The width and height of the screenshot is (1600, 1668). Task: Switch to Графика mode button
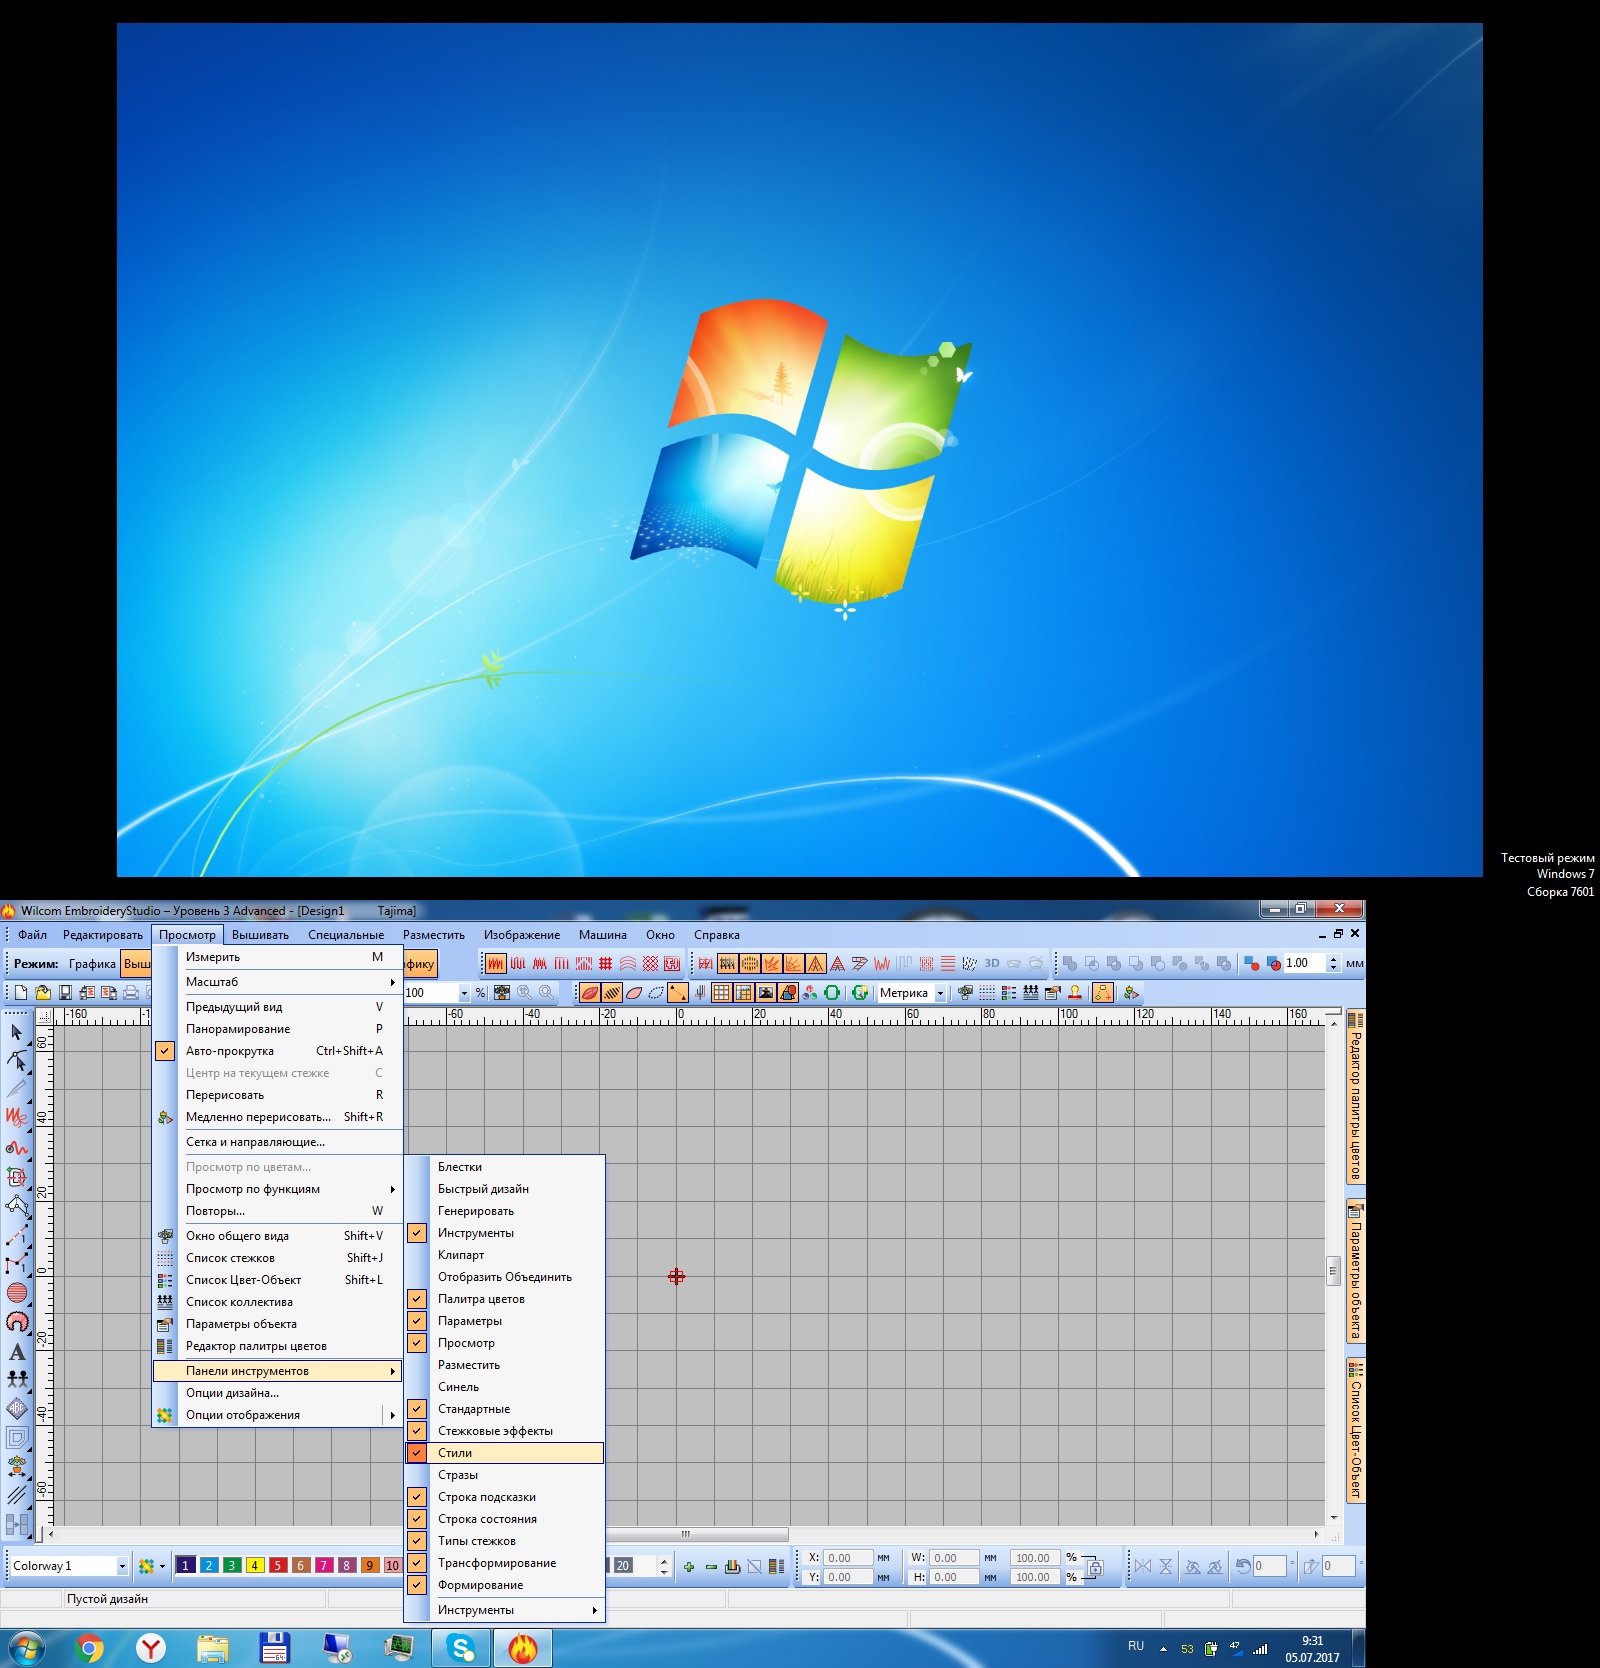(92, 964)
